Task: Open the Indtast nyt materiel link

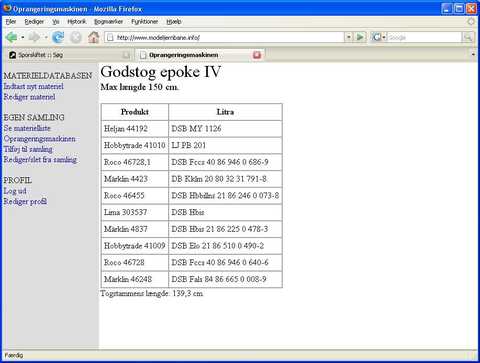Action: click(x=33, y=86)
